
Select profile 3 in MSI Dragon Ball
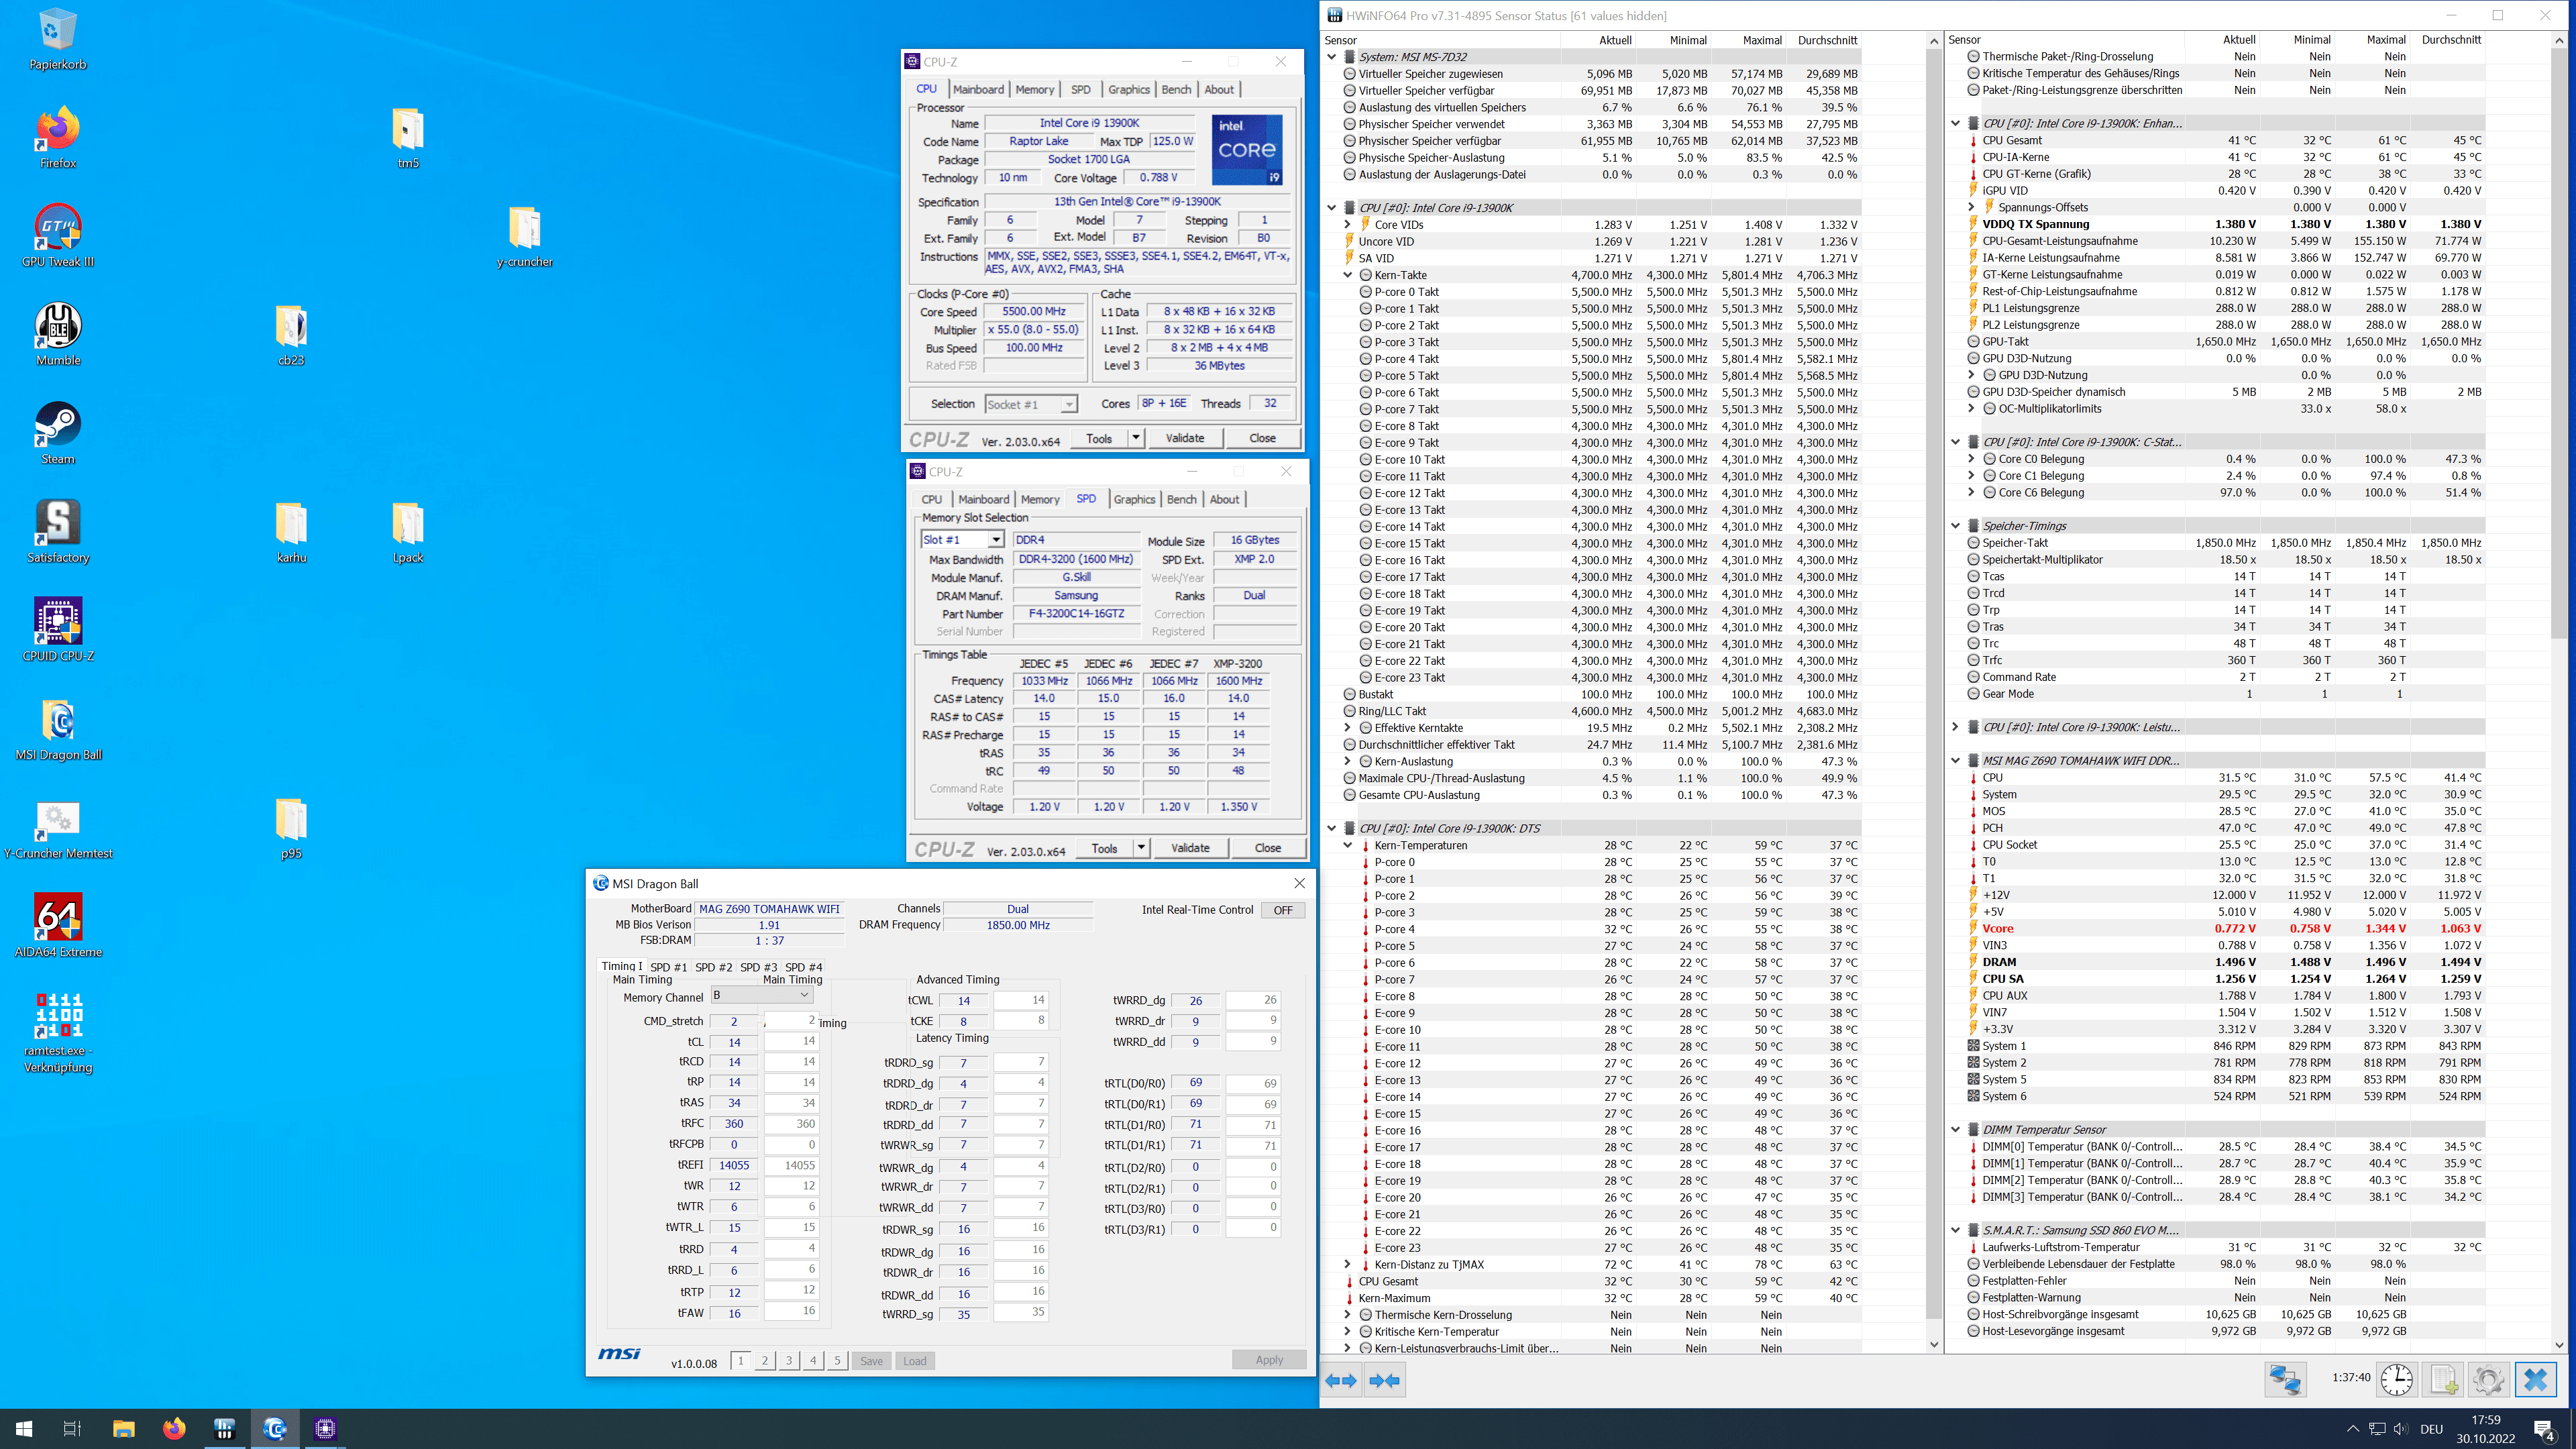pyautogui.click(x=789, y=1360)
